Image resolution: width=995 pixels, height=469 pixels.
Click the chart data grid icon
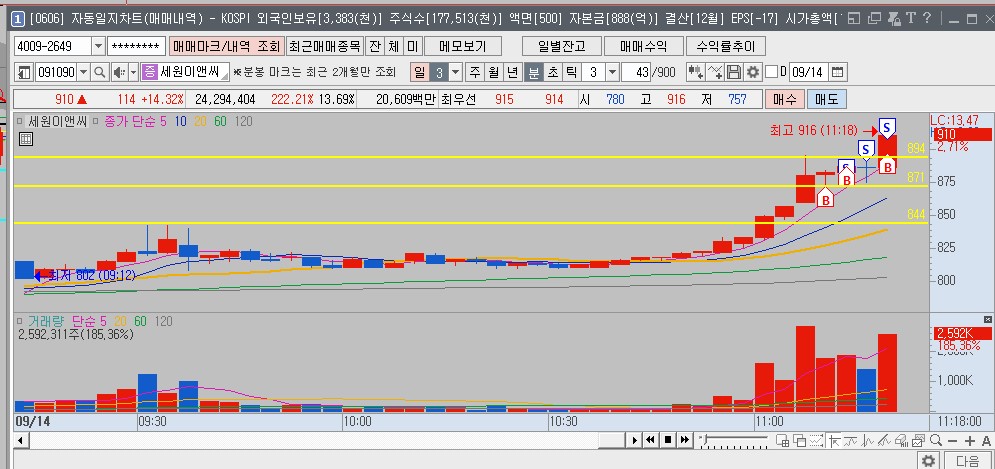[26, 139]
